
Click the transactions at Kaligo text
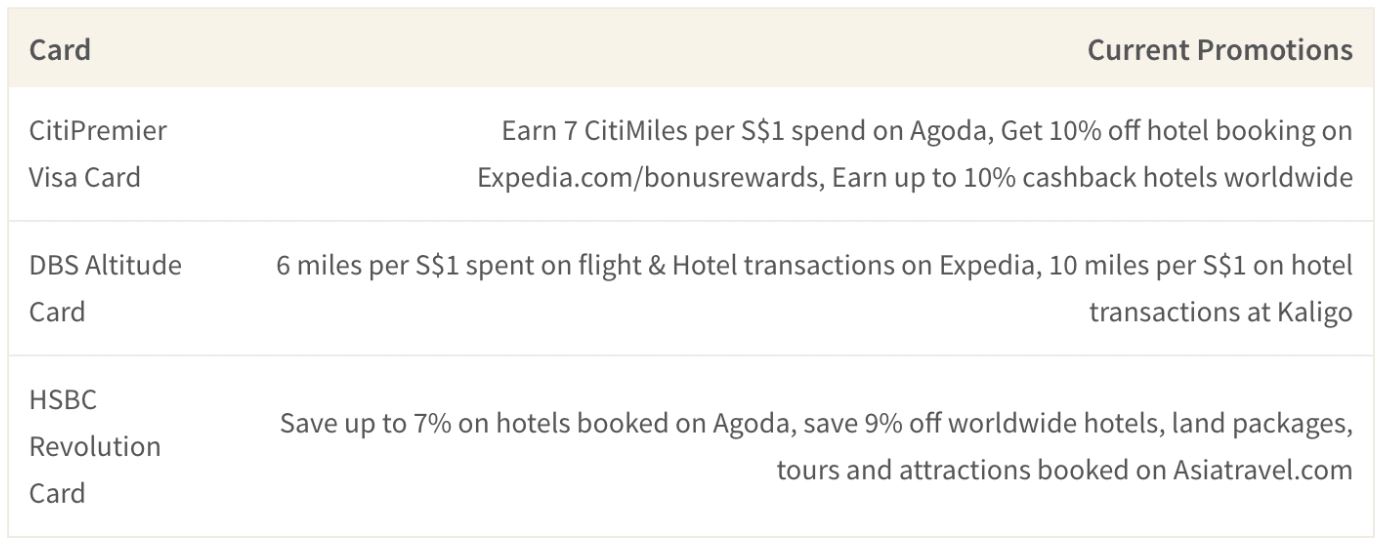(1220, 312)
